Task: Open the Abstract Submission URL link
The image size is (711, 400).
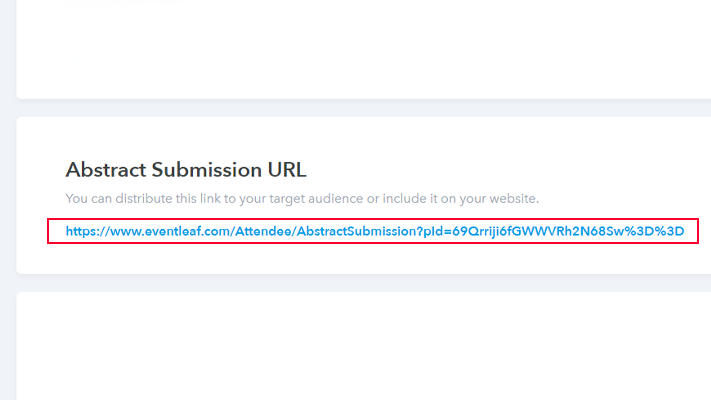Action: [x=374, y=232]
